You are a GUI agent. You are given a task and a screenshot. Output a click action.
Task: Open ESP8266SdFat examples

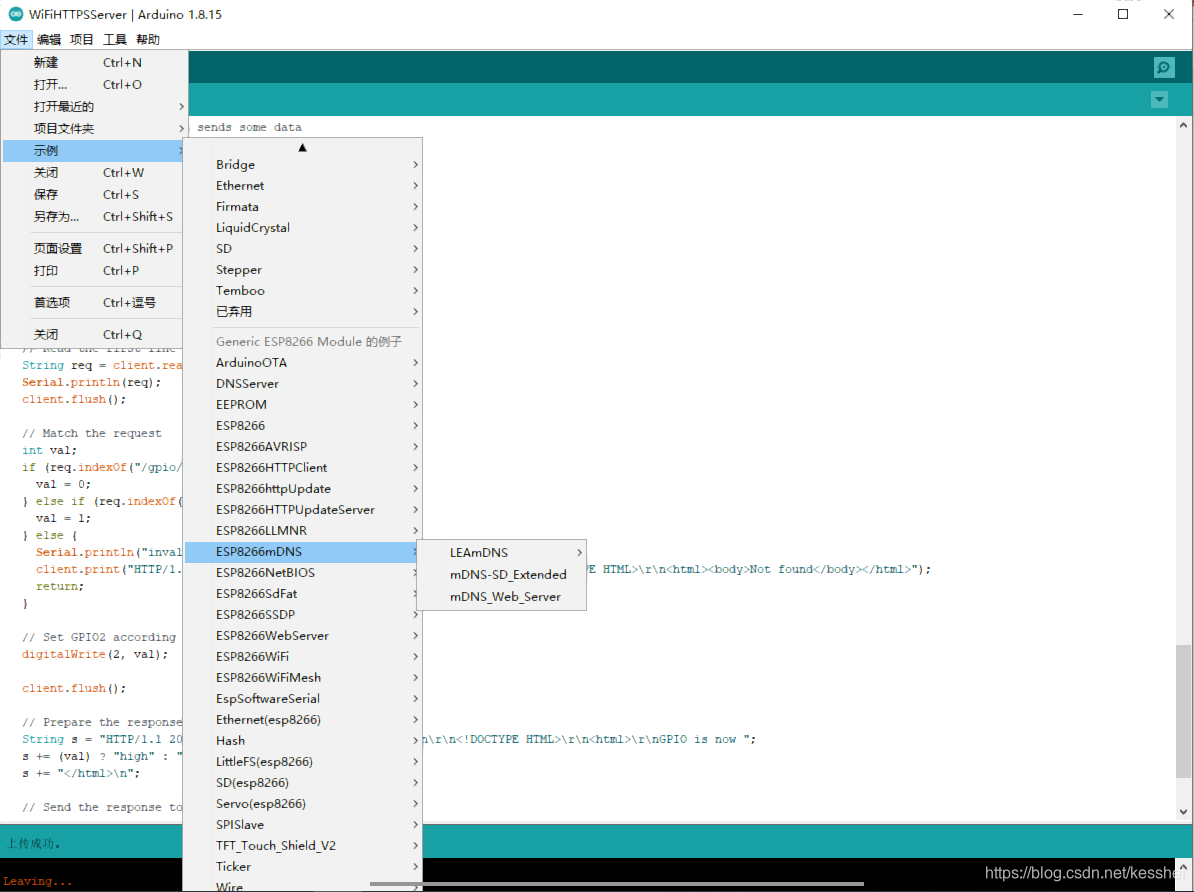point(303,593)
